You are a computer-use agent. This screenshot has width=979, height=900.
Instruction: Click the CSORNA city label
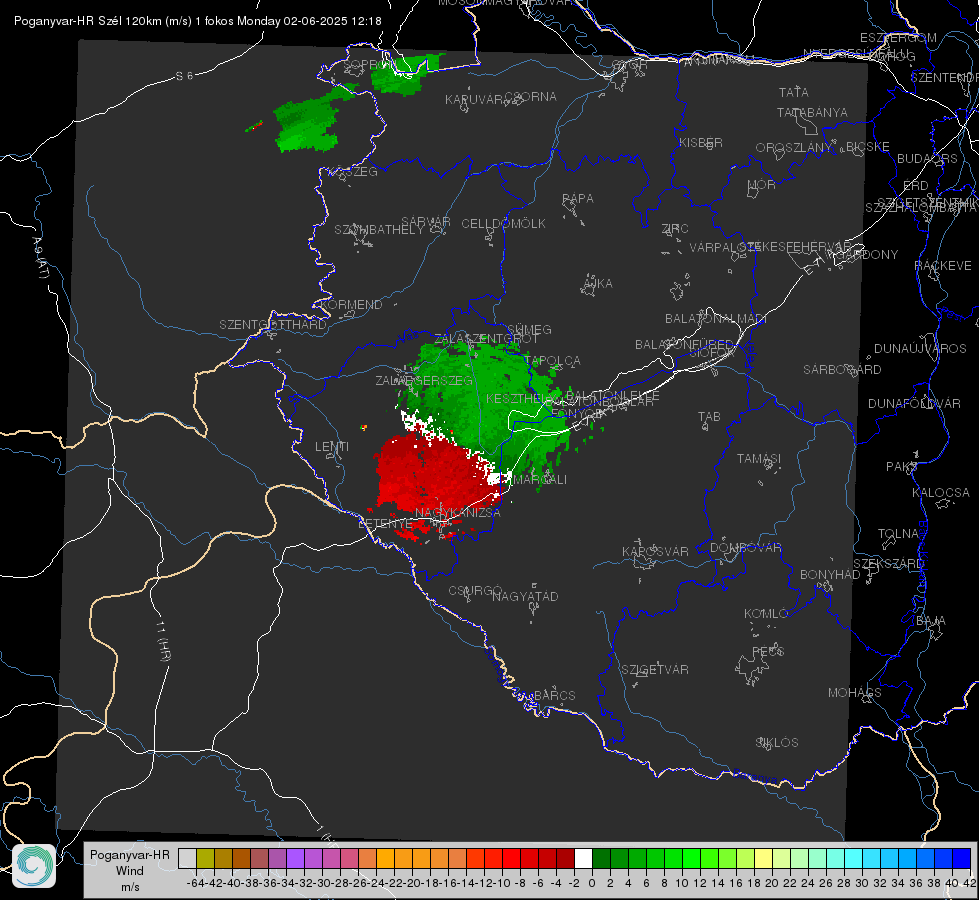tap(531, 97)
